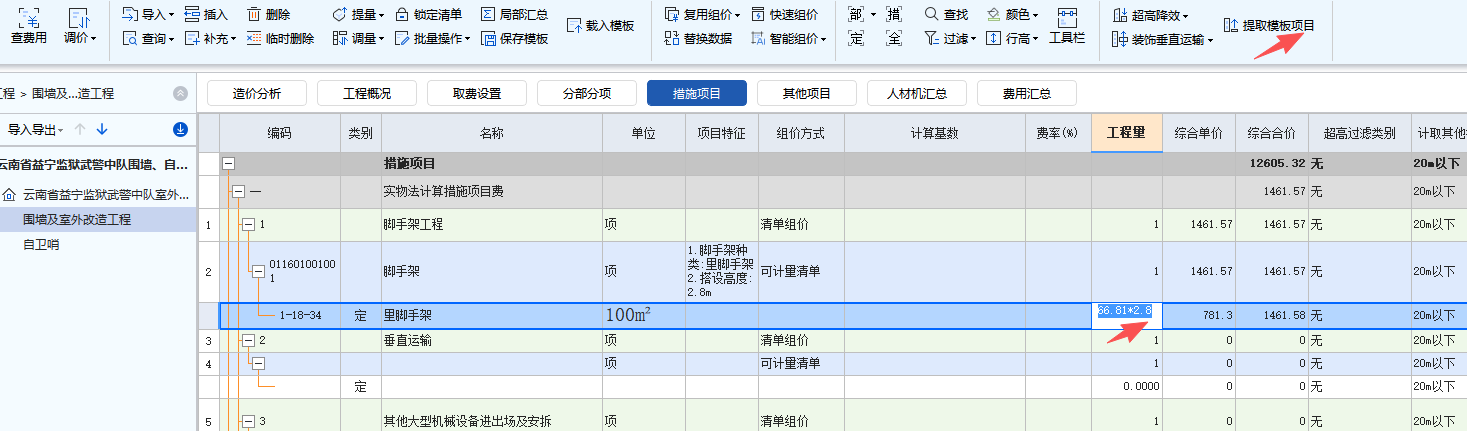Switch to the 其他项目 tab
The image size is (1467, 431).
click(x=807, y=94)
